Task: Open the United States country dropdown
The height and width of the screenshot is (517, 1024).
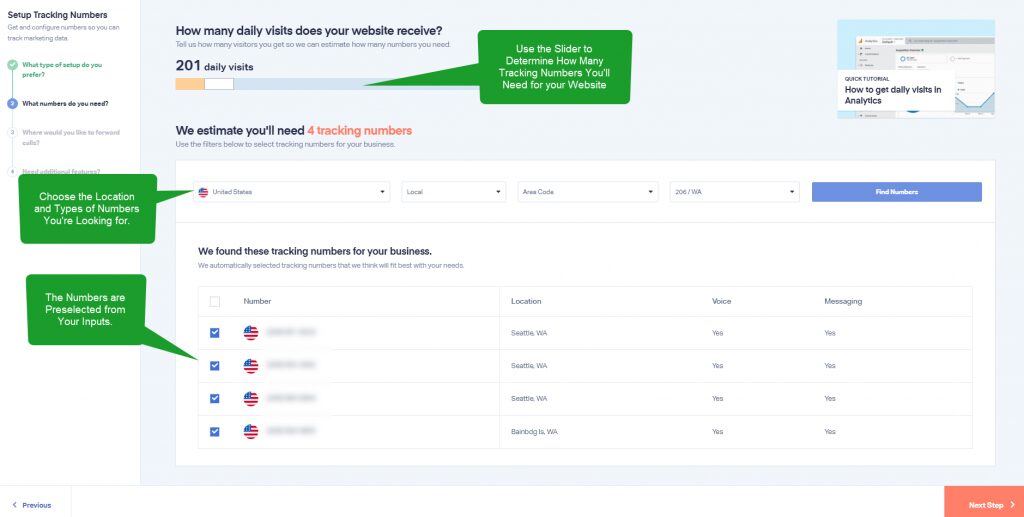Action: click(291, 192)
